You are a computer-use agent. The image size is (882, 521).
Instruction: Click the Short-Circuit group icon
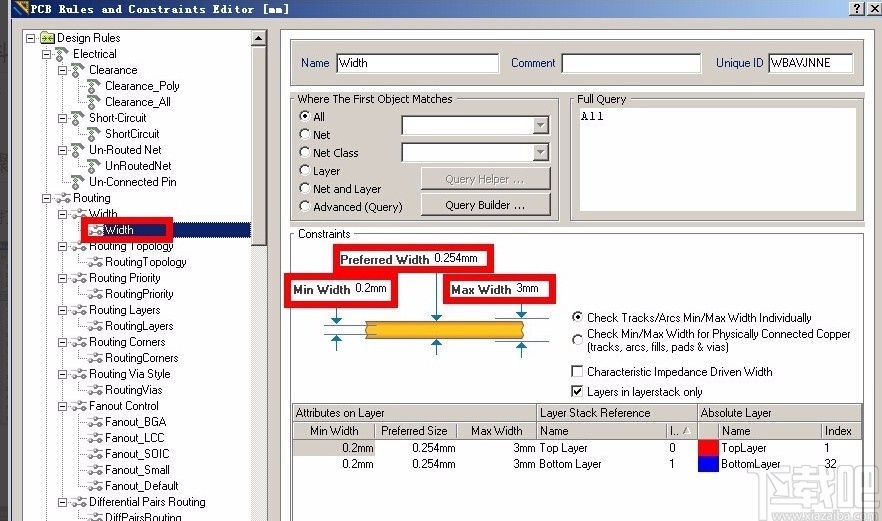[x=78, y=118]
